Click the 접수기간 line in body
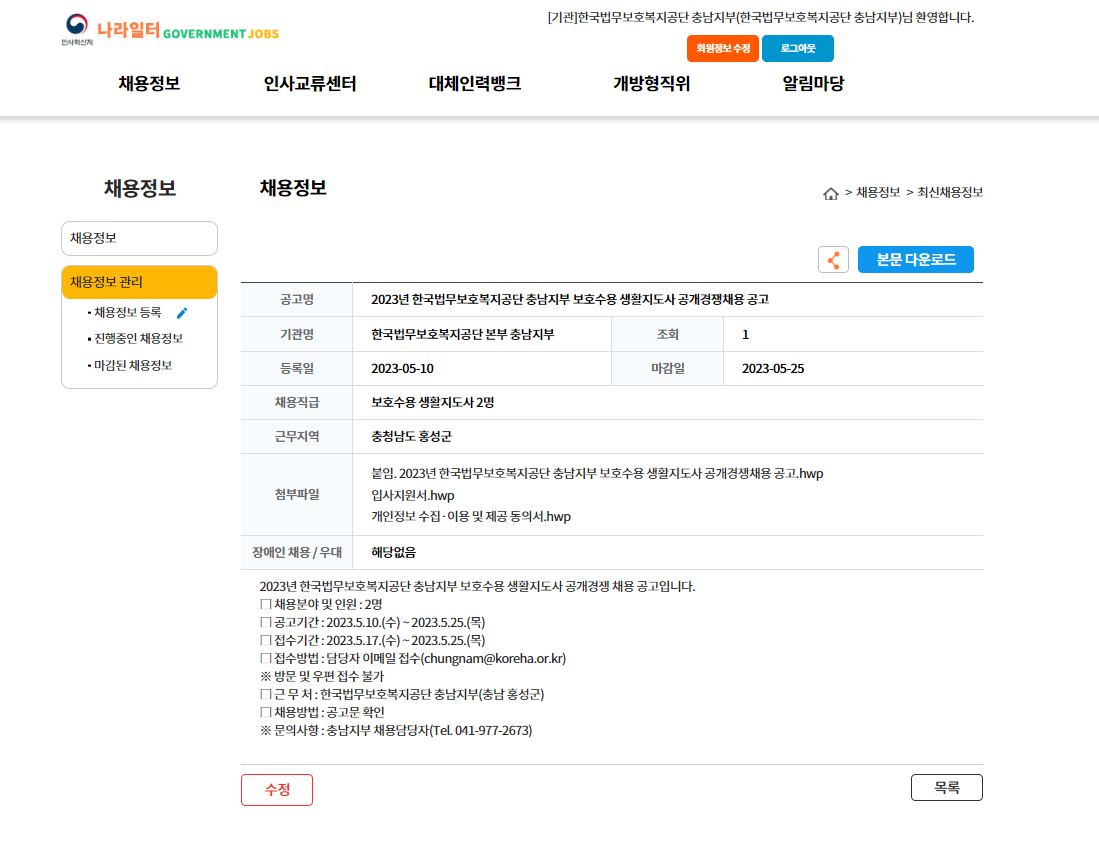Viewport: 1099px width, 862px height. [x=372, y=641]
